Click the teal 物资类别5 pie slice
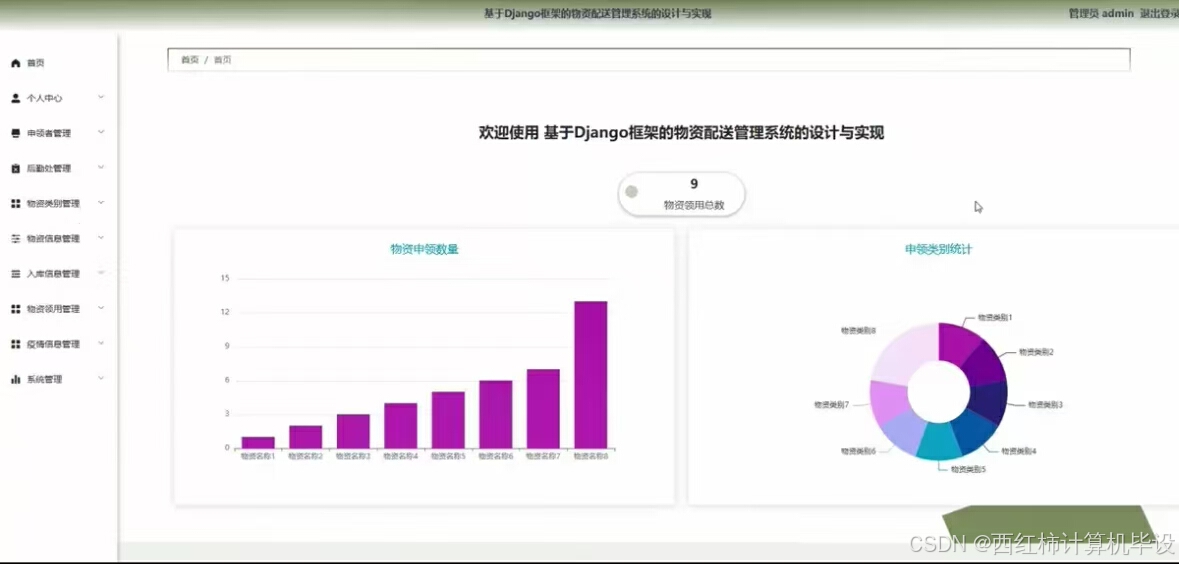The width and height of the screenshot is (1179, 564). coord(938,441)
